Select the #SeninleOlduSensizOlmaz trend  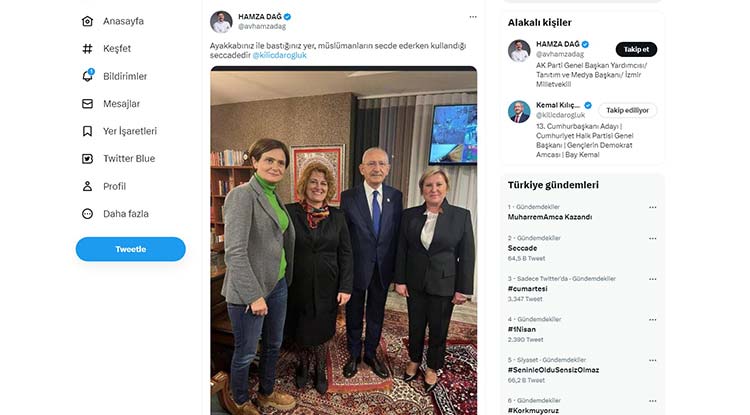(553, 370)
